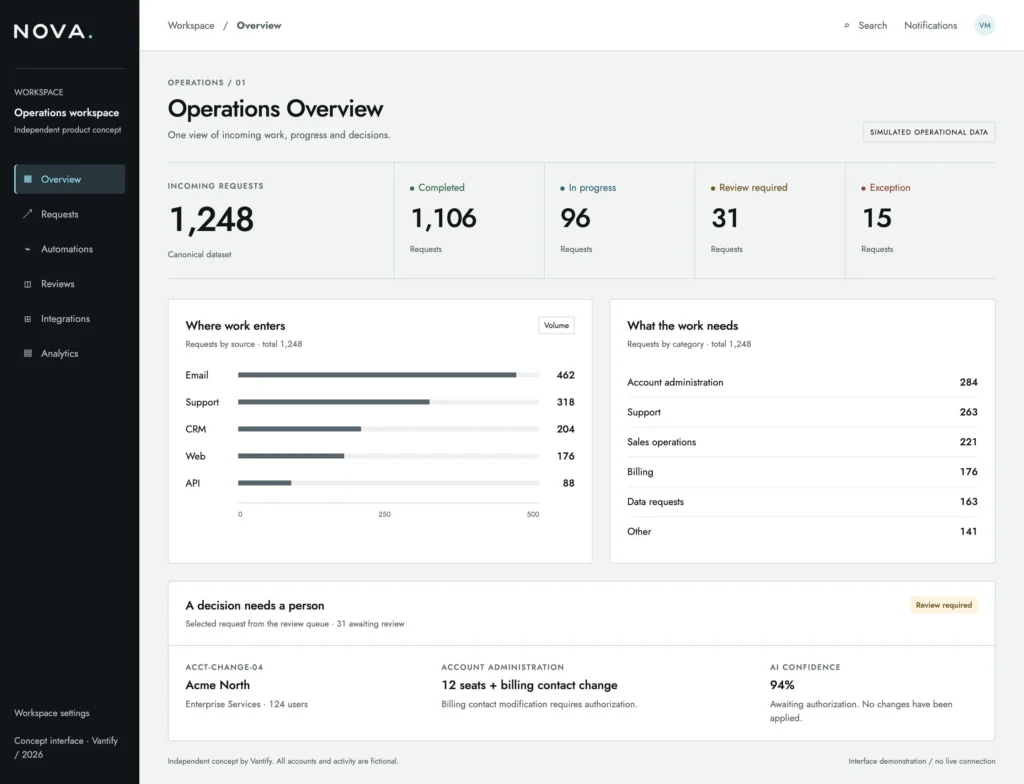Image resolution: width=1024 pixels, height=784 pixels.
Task: Click the Email volume bar
Action: [x=377, y=375]
